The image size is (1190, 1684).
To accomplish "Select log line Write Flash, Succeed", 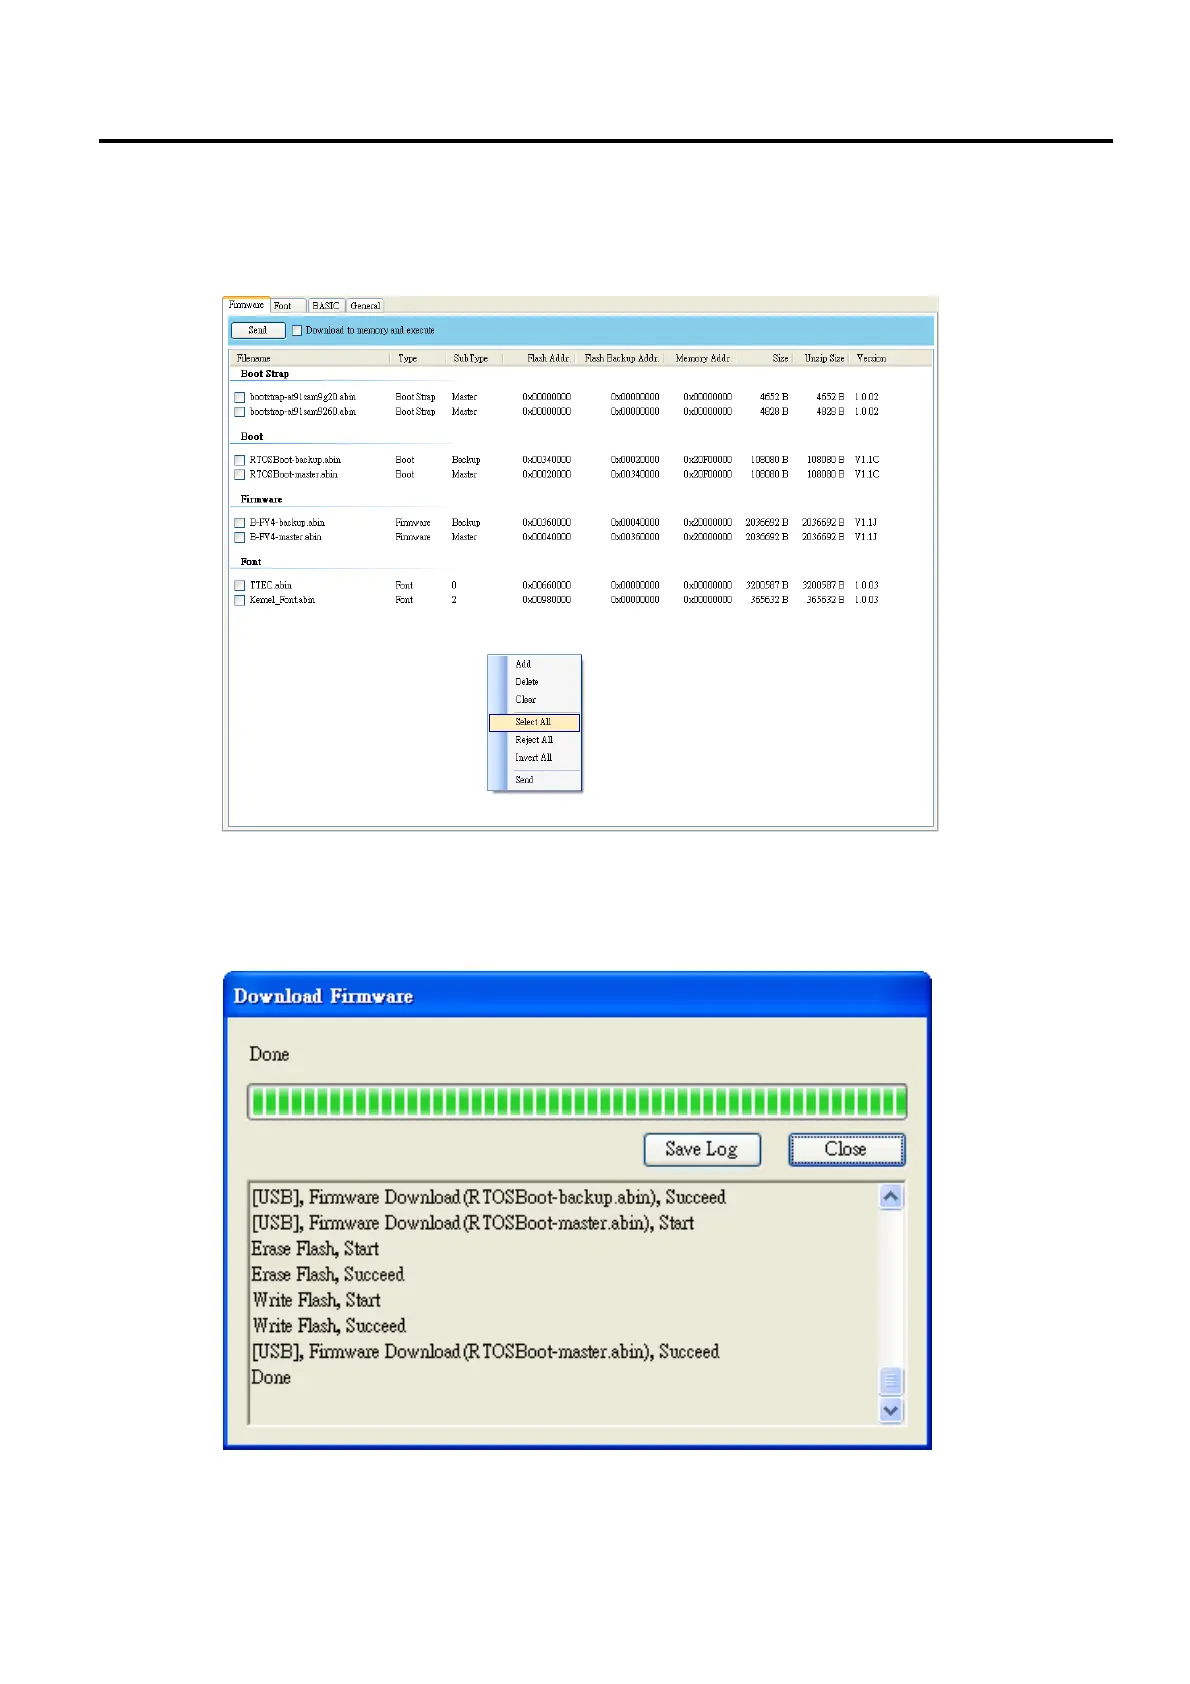I will pos(329,1326).
